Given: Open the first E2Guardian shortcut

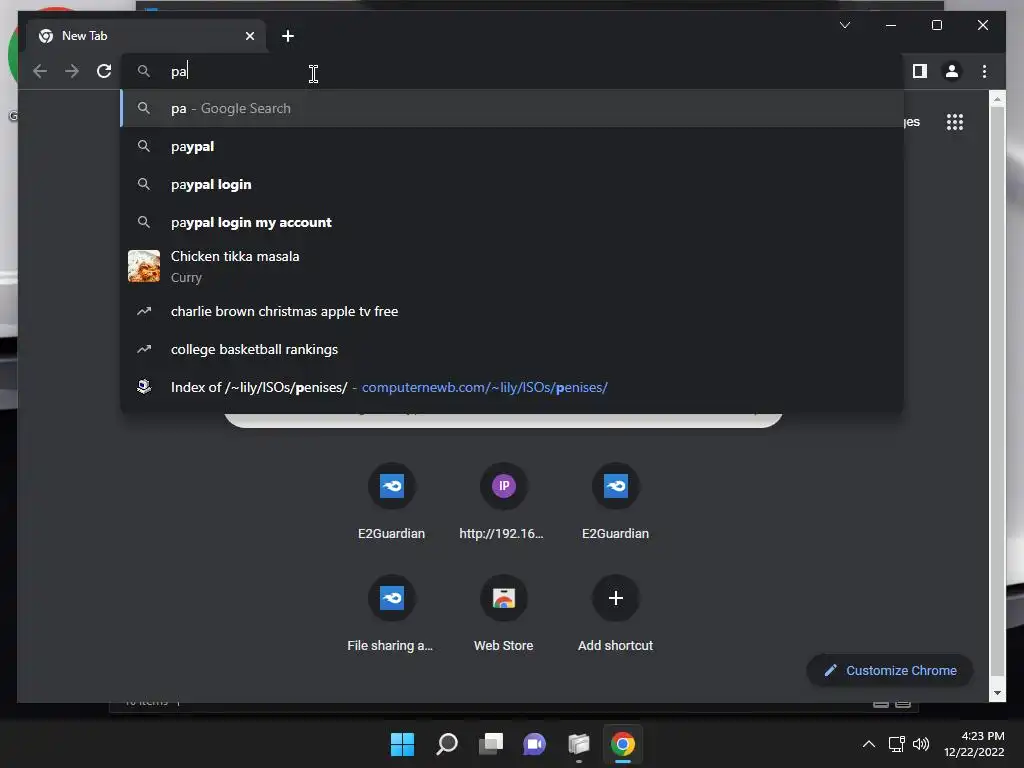Looking at the screenshot, I should 391,502.
